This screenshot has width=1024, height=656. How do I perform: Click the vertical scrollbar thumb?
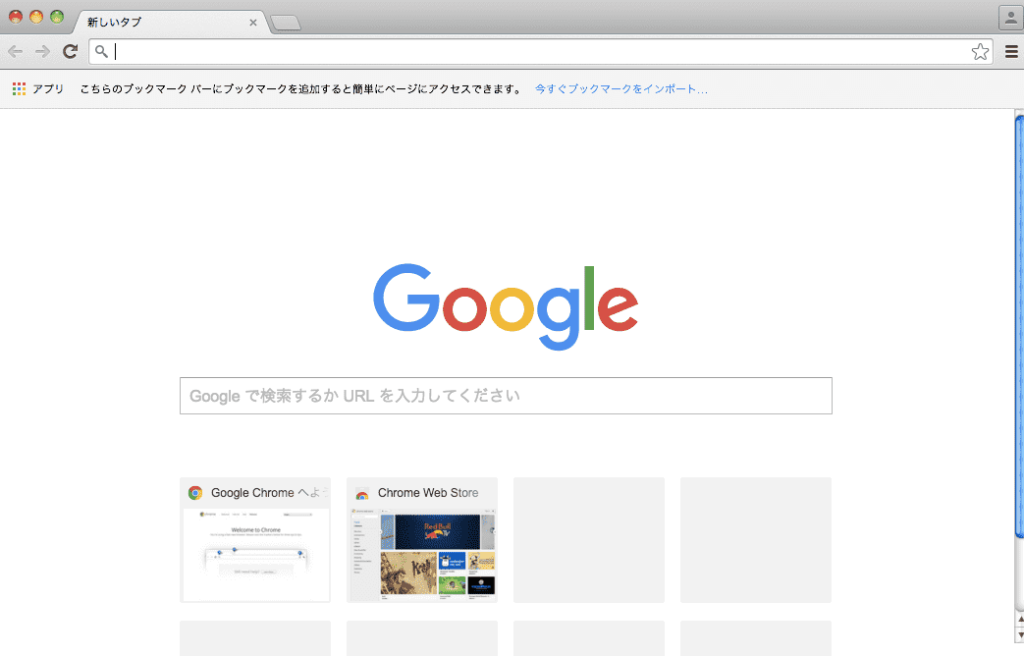coord(1019,327)
